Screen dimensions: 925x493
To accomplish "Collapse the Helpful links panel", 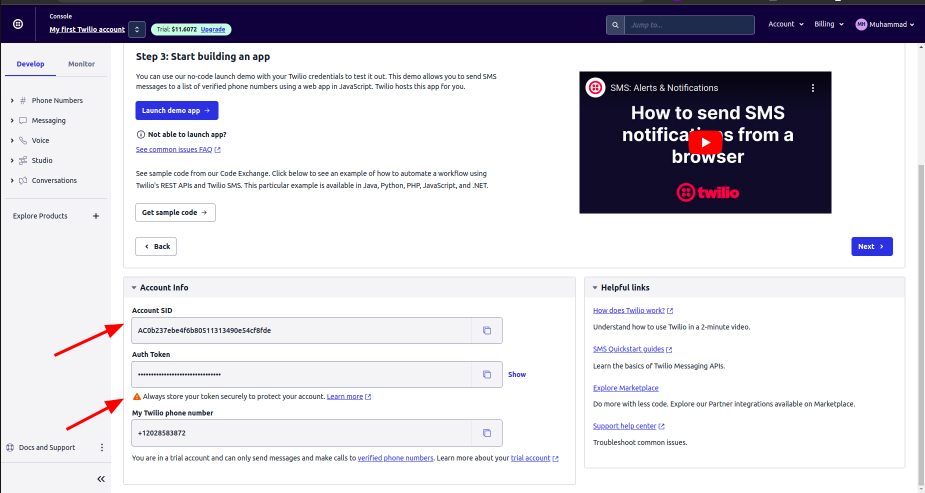I will [x=595, y=288].
